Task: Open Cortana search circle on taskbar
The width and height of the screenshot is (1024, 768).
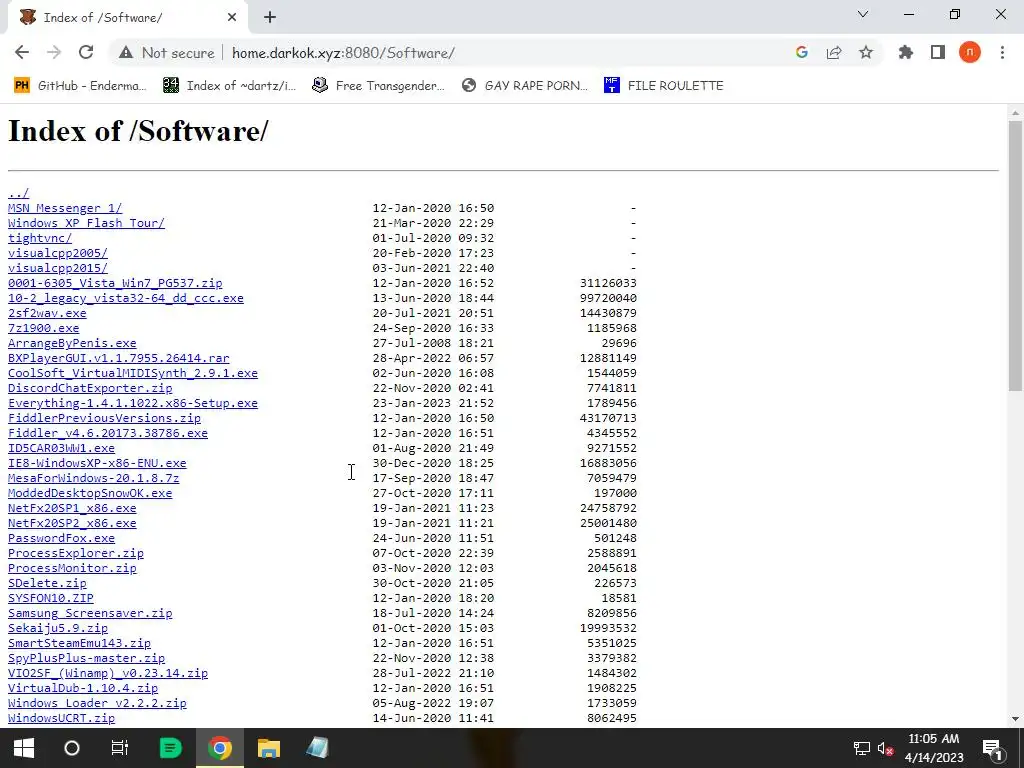Action: pos(72,748)
